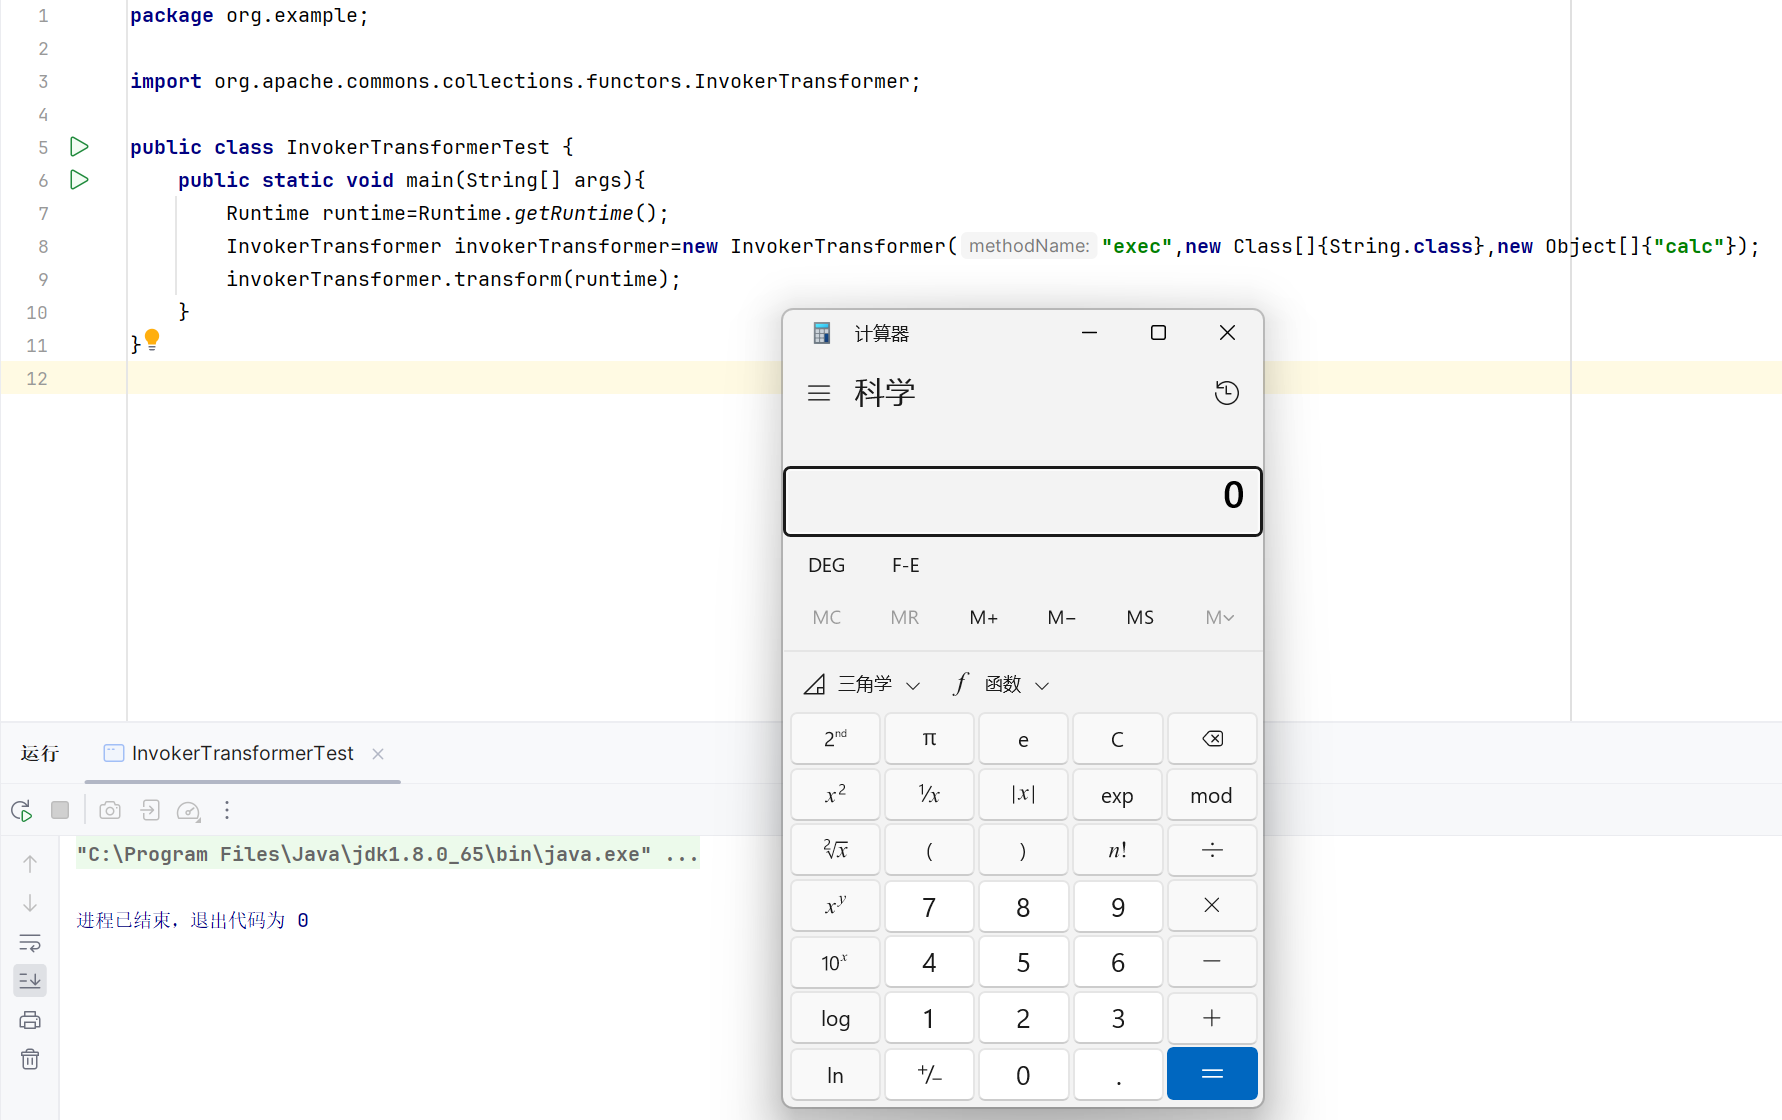This screenshot has width=1782, height=1120.
Task: Click the right parenthesis key
Action: [1023, 850]
